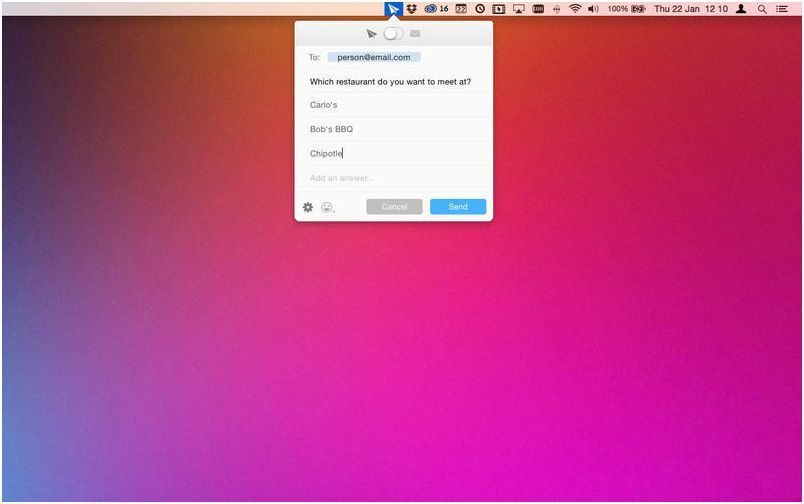Click the date and time in menu bar

pyautogui.click(x=691, y=8)
